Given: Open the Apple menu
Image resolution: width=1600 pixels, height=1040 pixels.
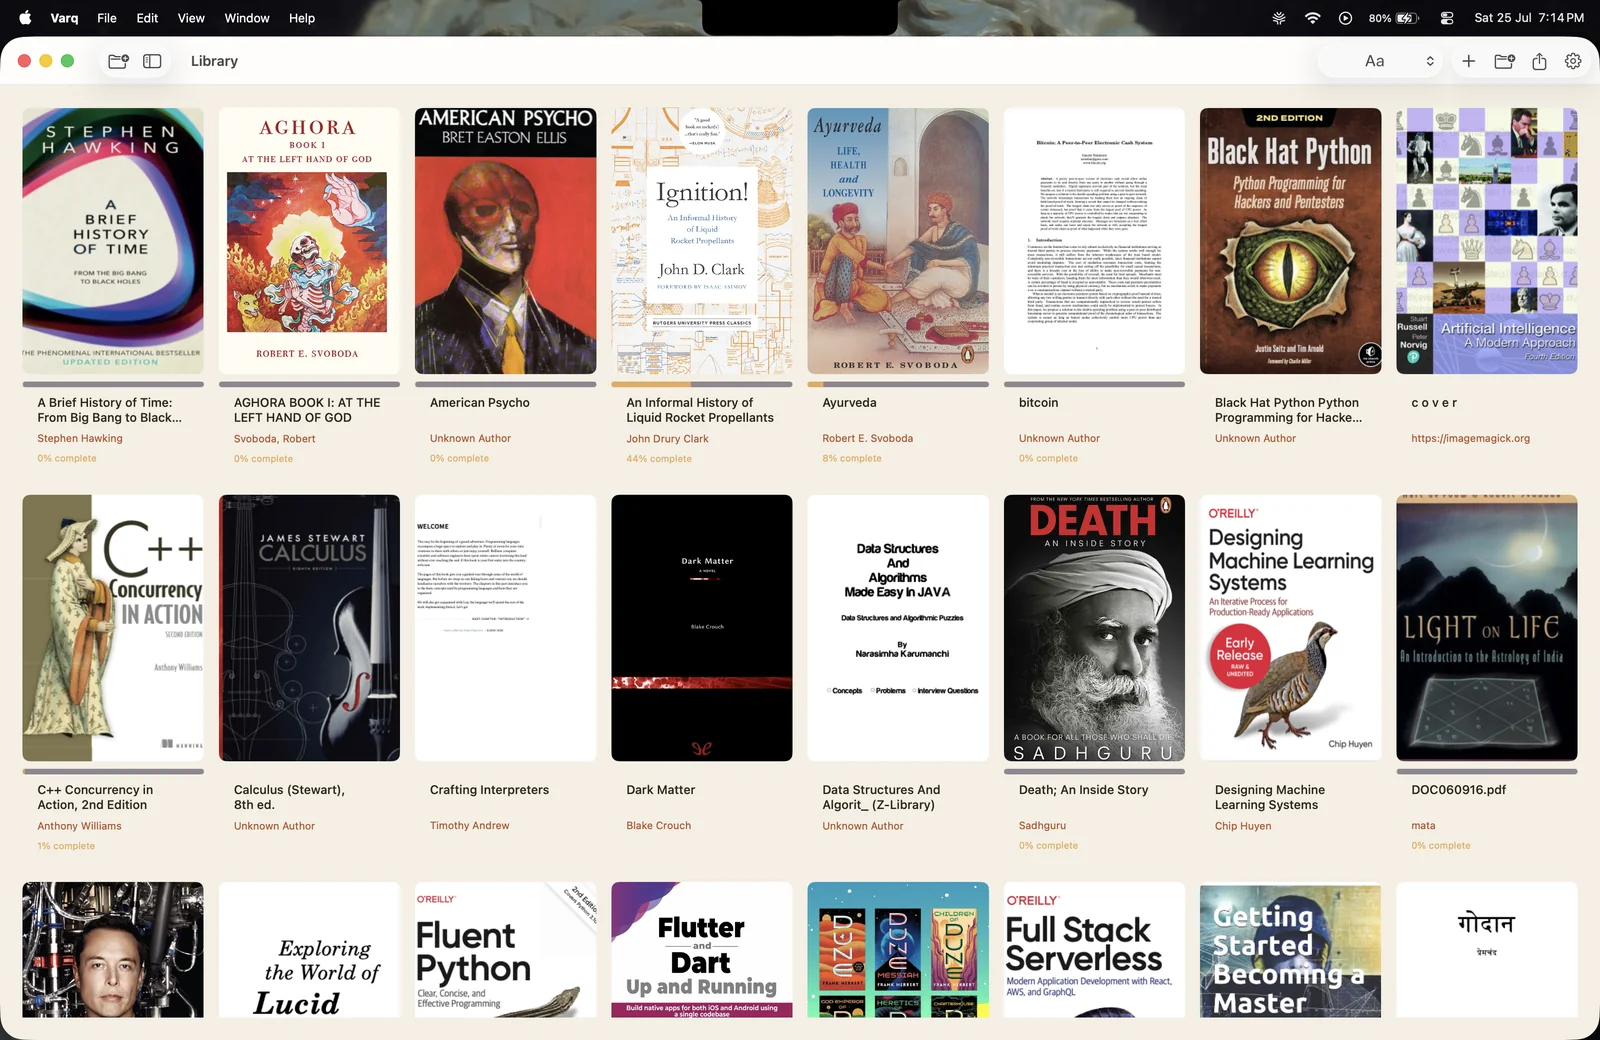Looking at the screenshot, I should point(25,18).
